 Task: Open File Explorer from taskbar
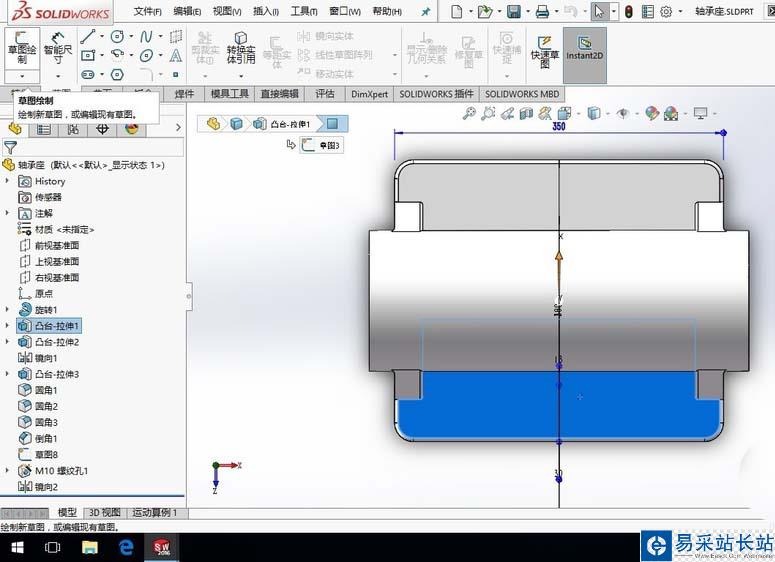coord(89,547)
